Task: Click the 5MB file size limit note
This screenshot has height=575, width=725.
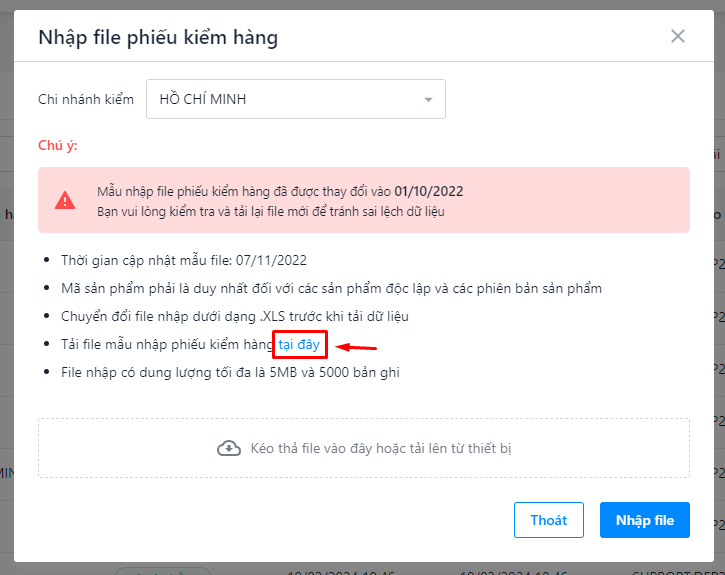Action: pos(231,373)
